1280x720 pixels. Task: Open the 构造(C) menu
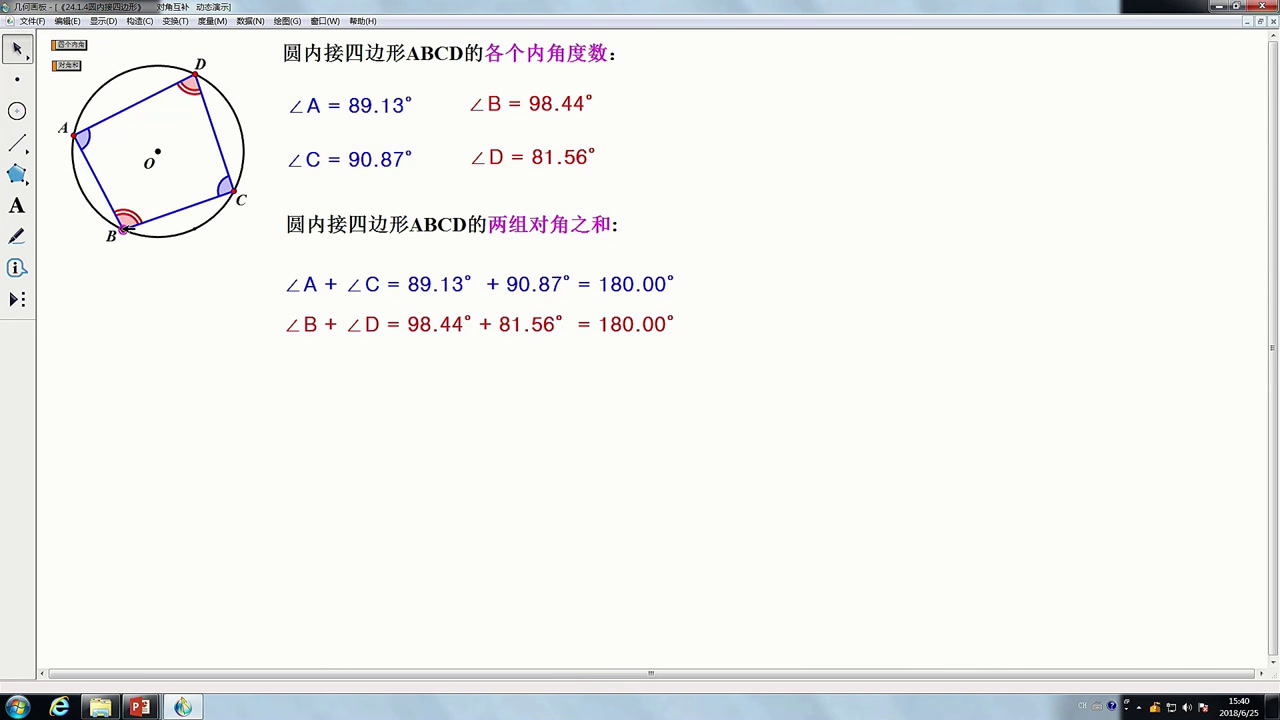coord(140,21)
